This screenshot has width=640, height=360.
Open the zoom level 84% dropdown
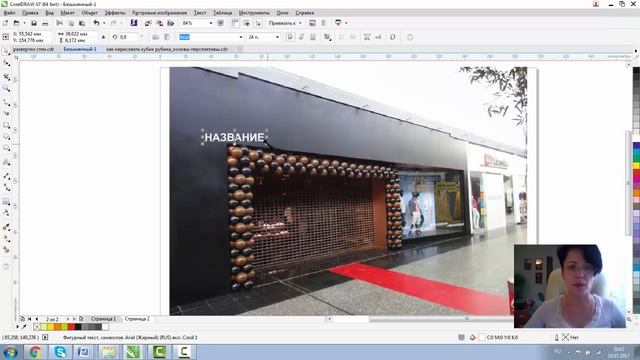(x=211, y=23)
